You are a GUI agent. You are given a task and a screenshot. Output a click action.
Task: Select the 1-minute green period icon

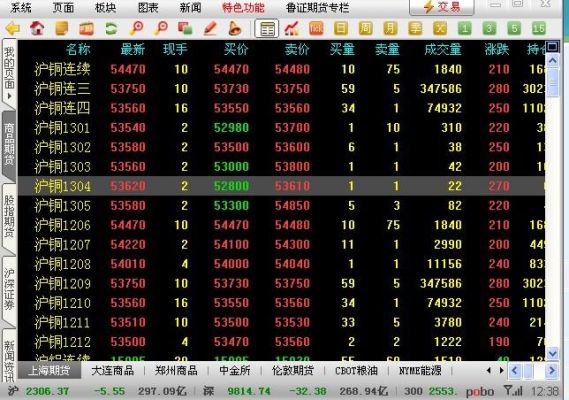pyautogui.click(x=464, y=28)
